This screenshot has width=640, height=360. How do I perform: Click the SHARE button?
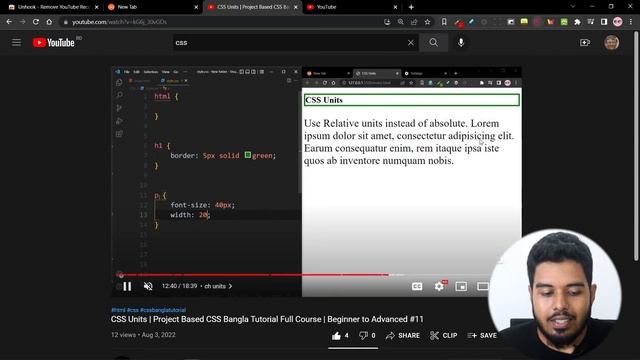click(403, 336)
